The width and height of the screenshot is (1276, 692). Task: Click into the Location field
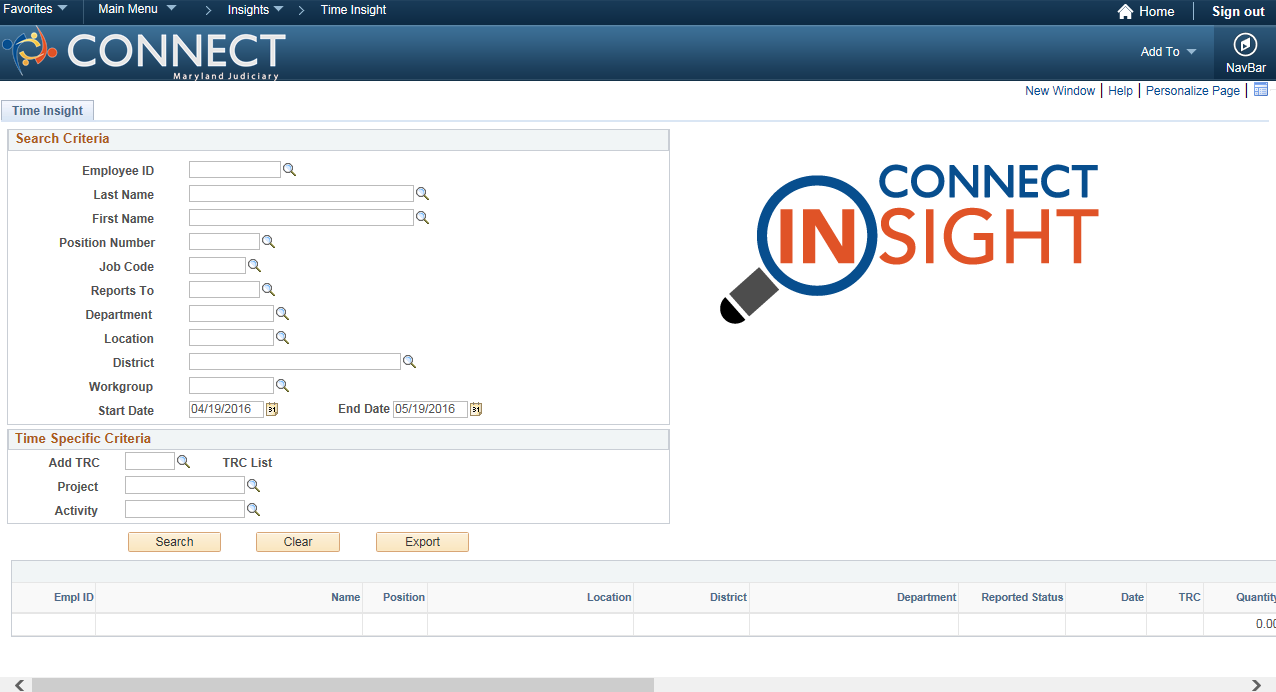pyautogui.click(x=231, y=338)
